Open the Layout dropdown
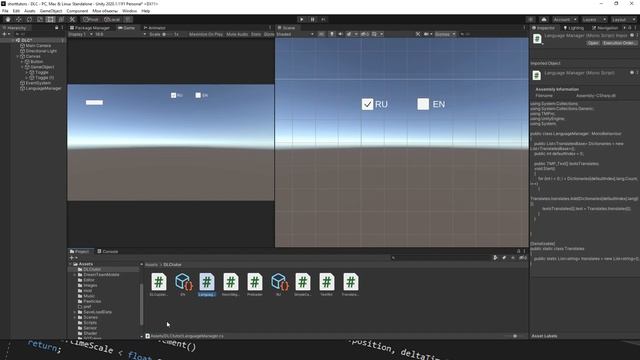Viewport: 640px width, 360px height. [623, 19]
